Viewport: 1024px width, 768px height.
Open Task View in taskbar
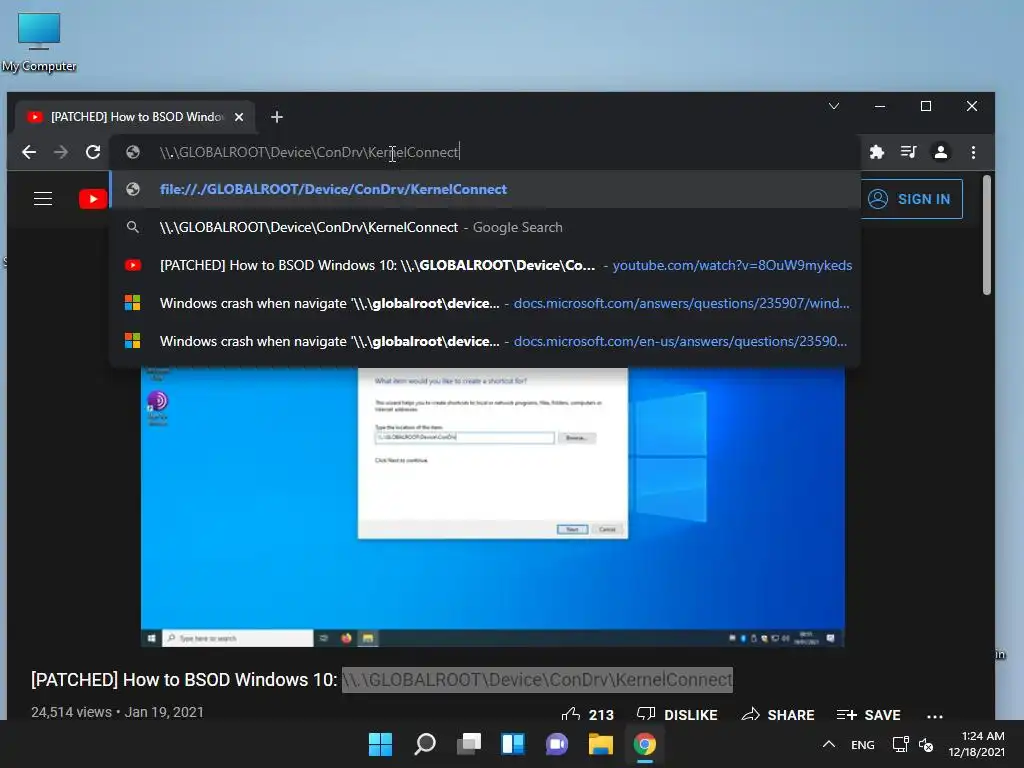tap(469, 744)
